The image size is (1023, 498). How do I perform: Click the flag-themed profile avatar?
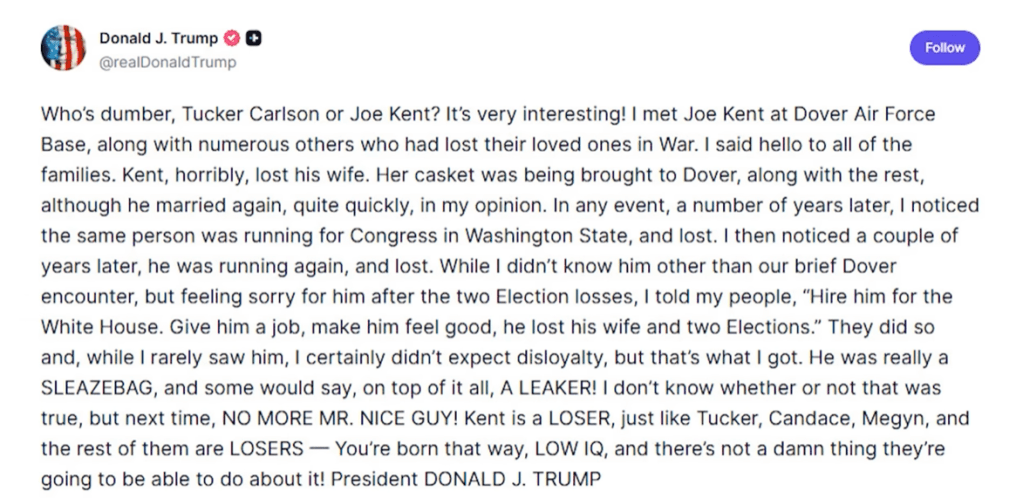[x=63, y=48]
